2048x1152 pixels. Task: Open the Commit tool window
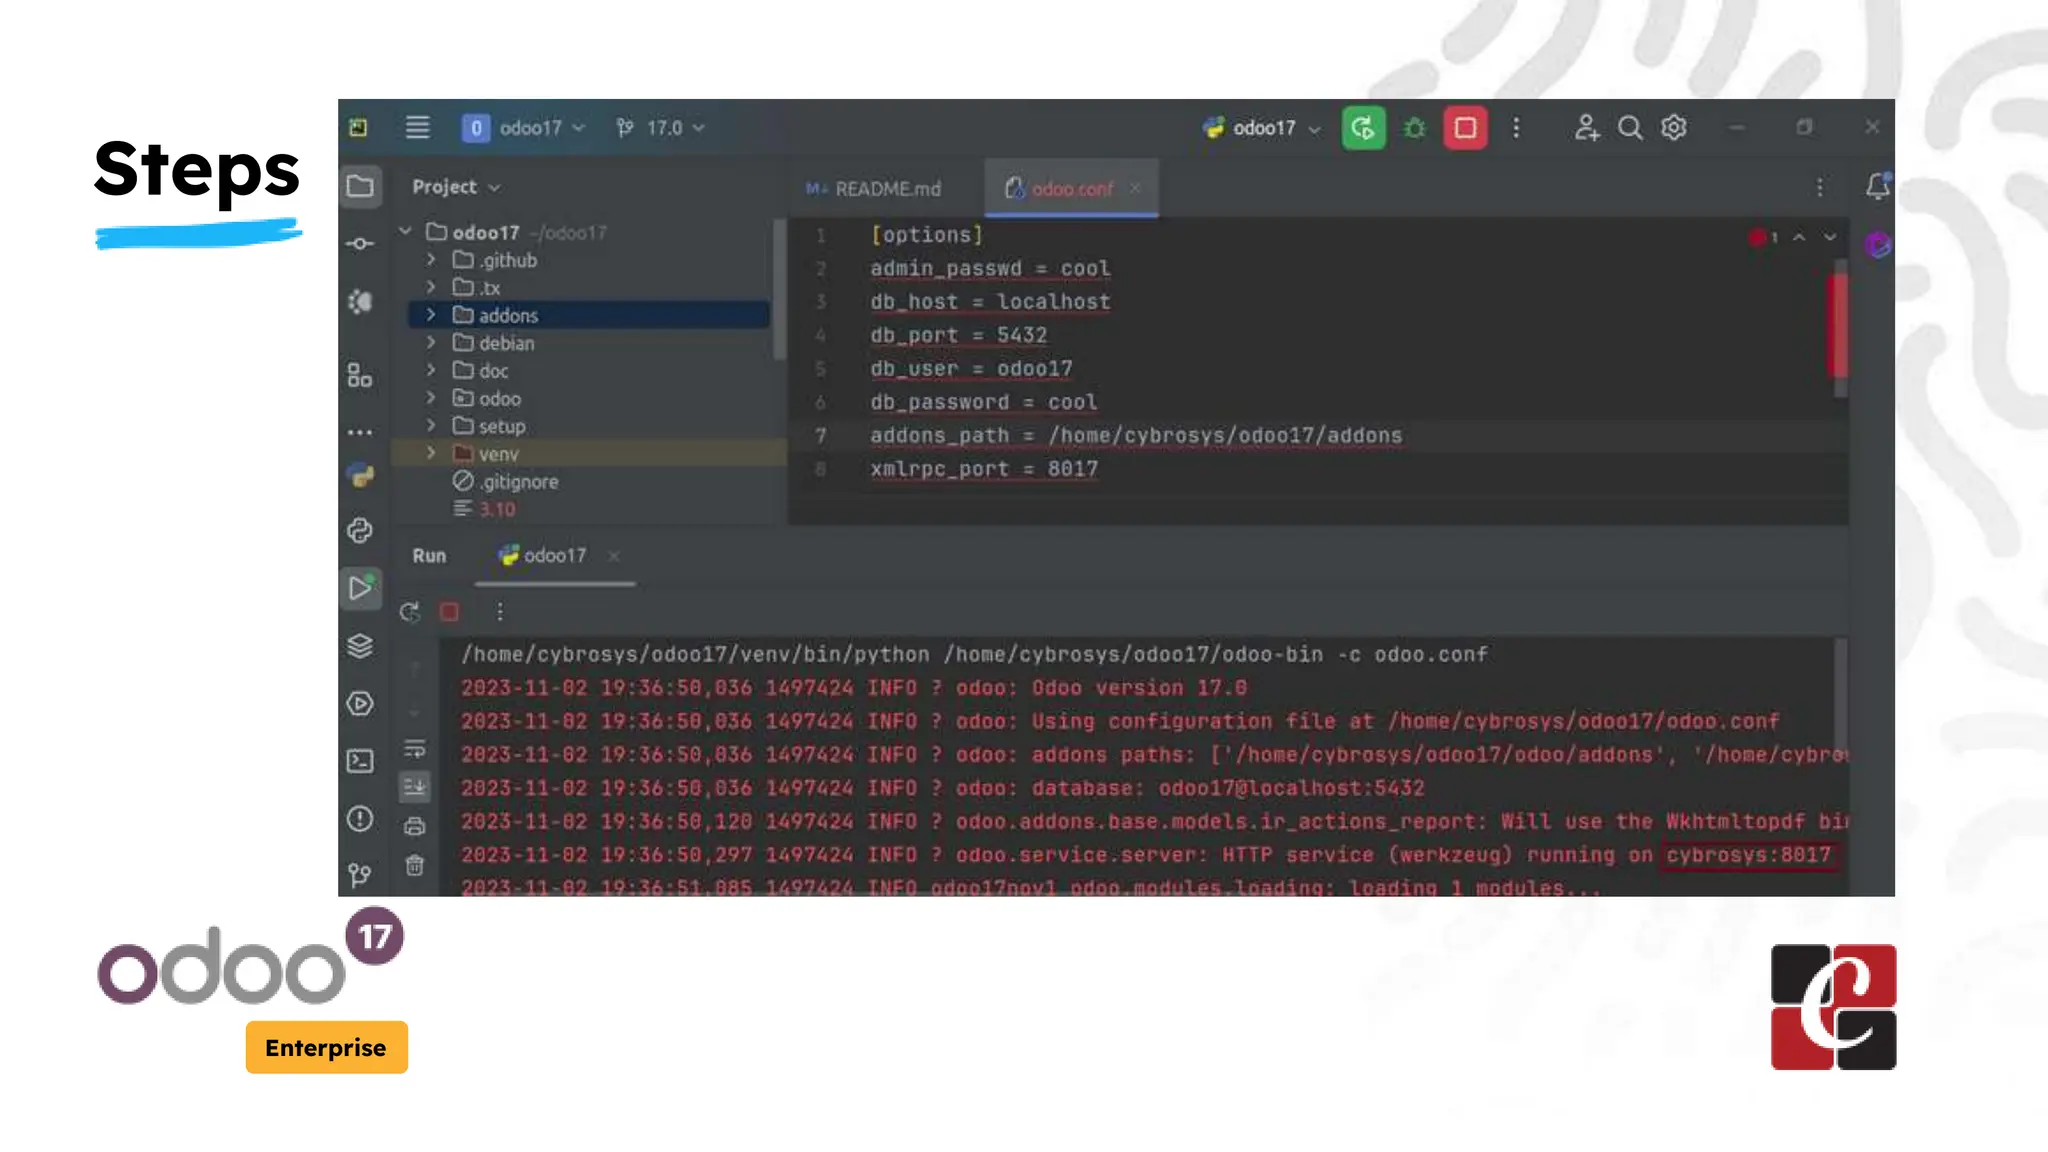coord(361,244)
